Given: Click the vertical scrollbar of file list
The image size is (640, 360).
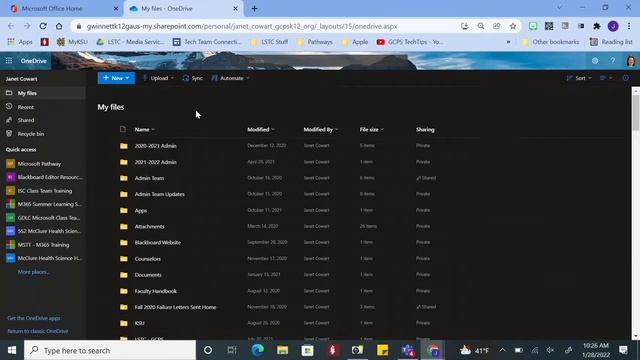Looking at the screenshot, I should click(x=636, y=114).
